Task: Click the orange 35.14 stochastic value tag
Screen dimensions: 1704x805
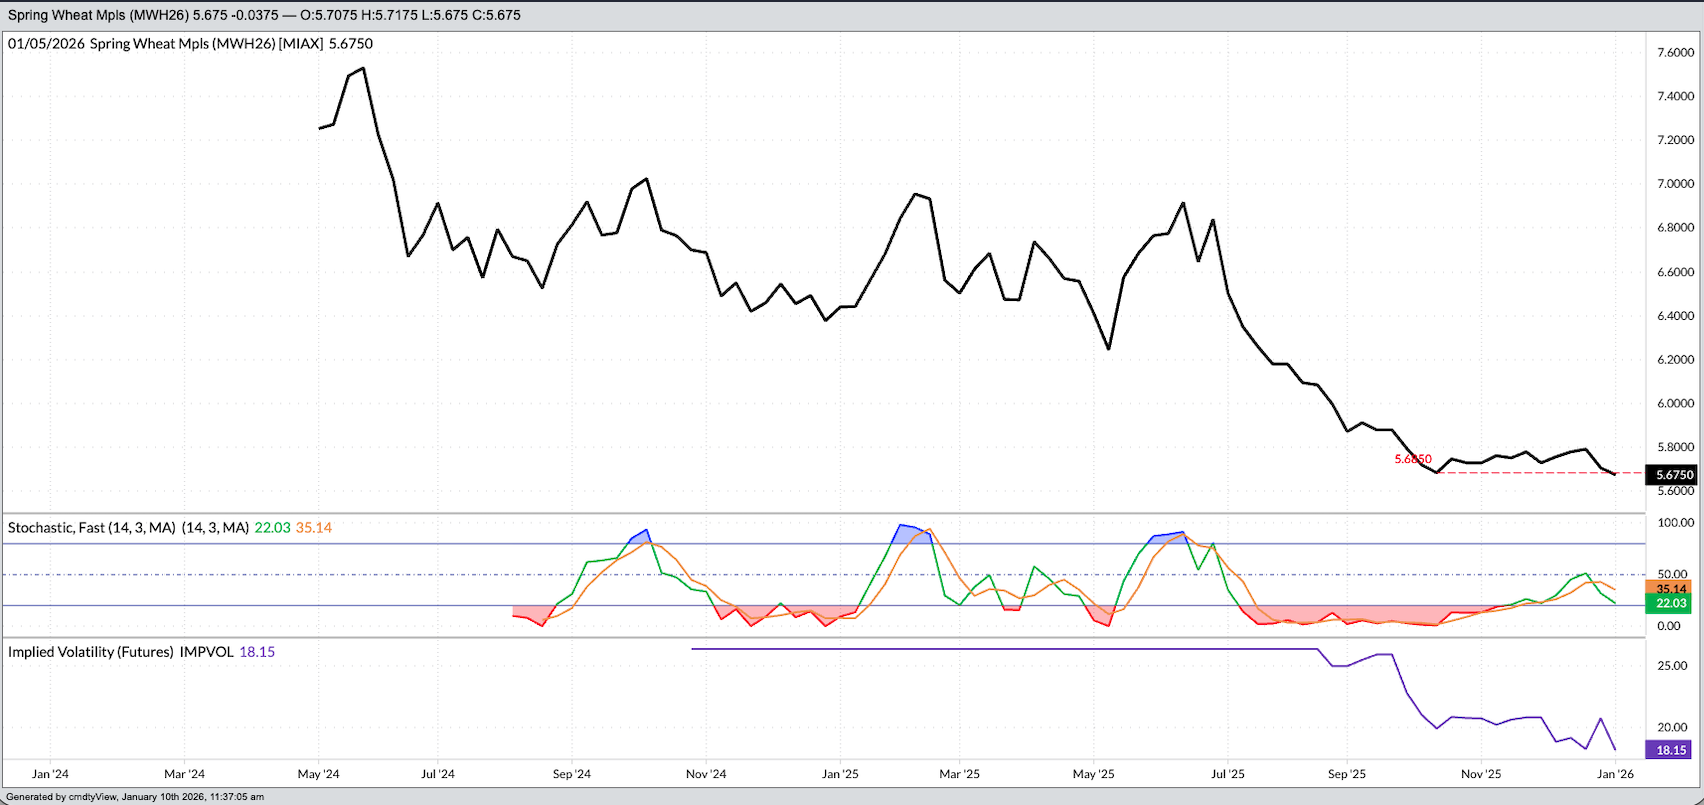Action: (1671, 588)
